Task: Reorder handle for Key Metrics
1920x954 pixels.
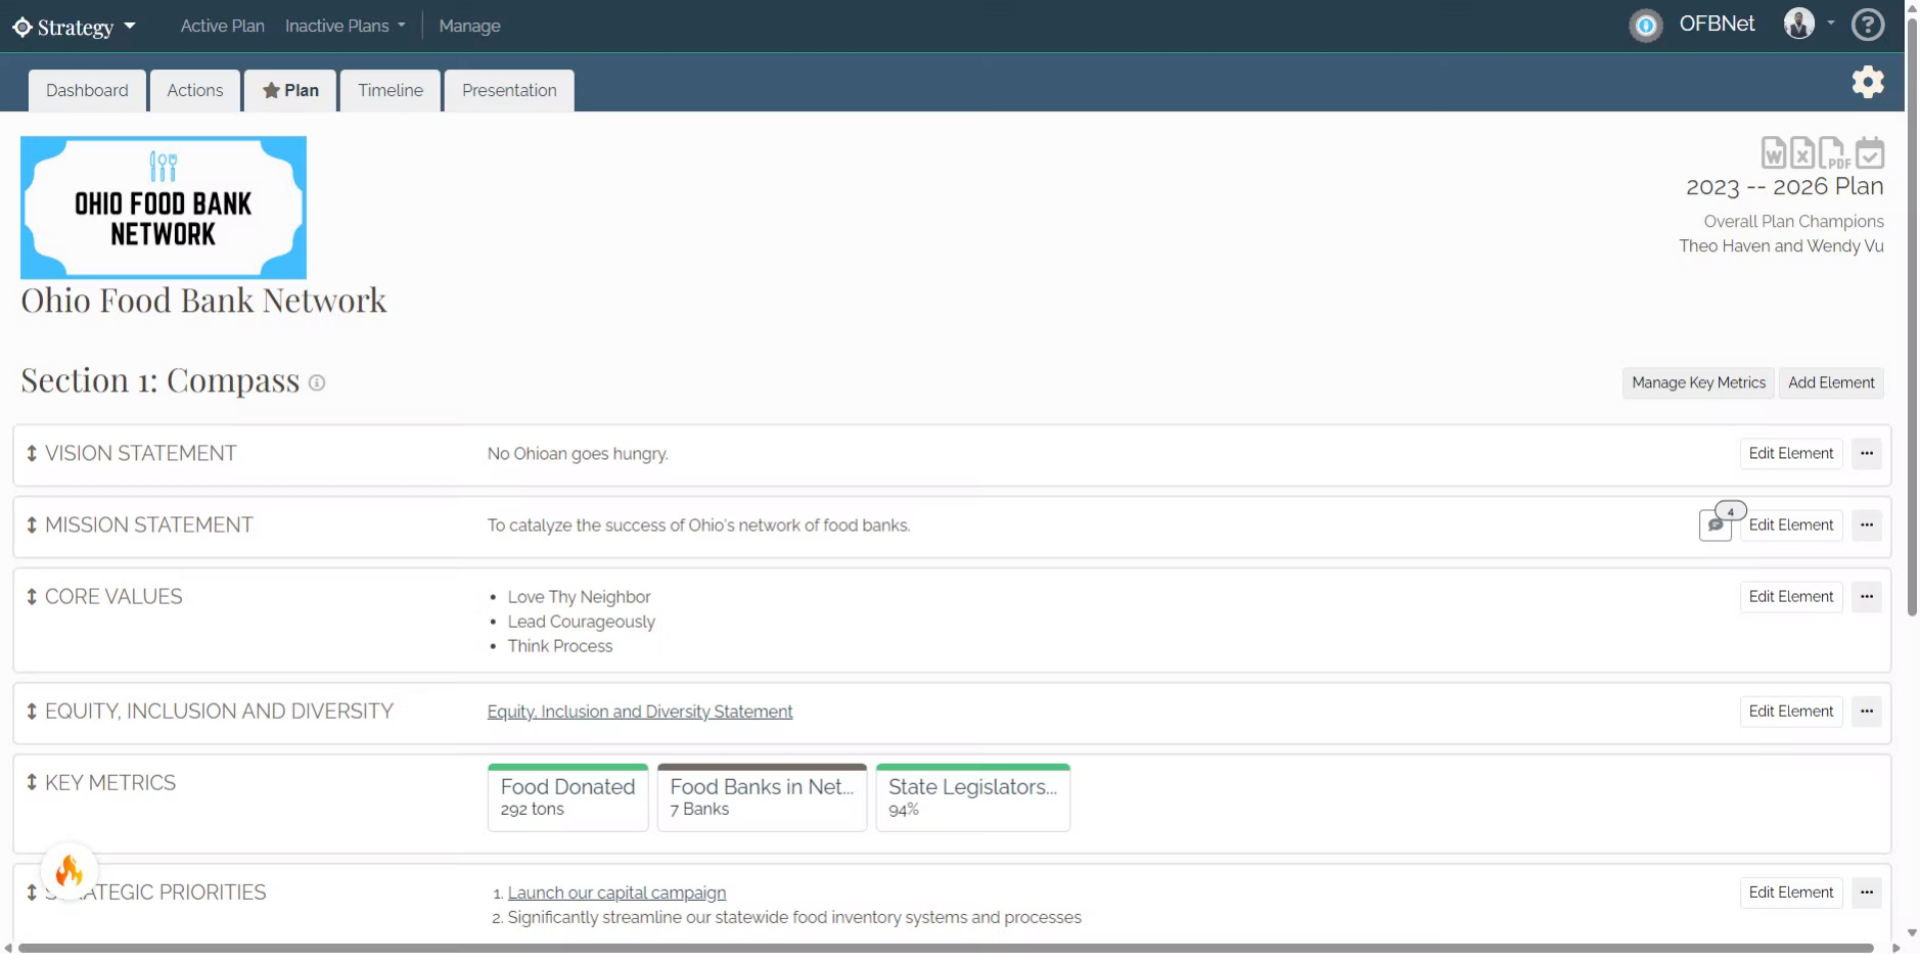Action: (x=32, y=782)
